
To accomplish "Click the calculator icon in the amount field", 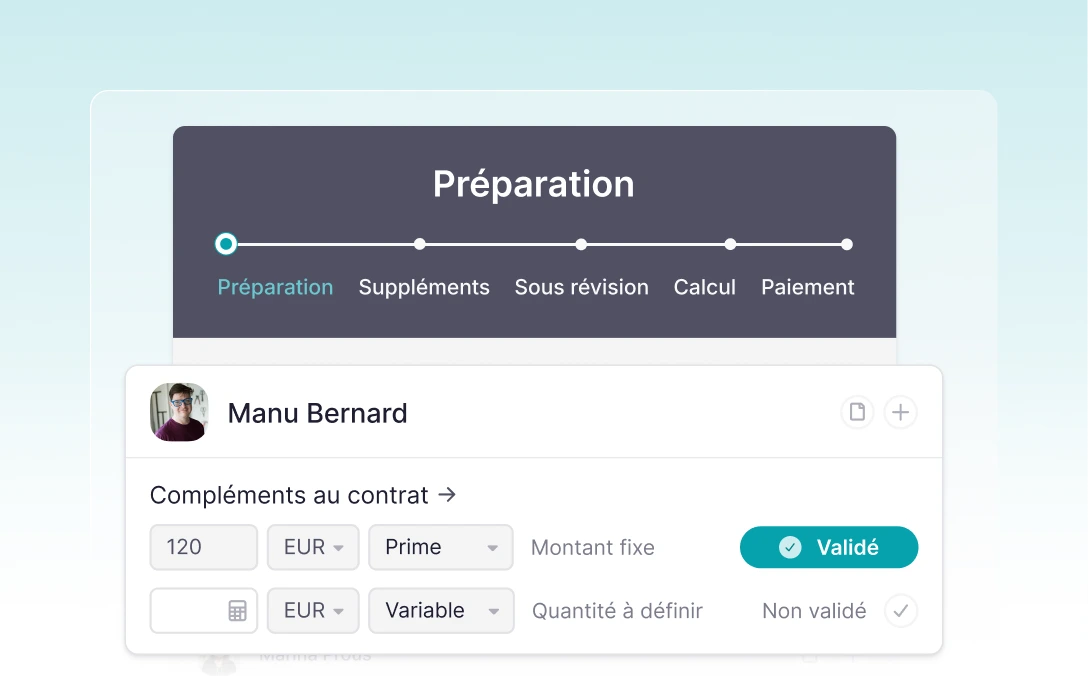I will tap(237, 611).
